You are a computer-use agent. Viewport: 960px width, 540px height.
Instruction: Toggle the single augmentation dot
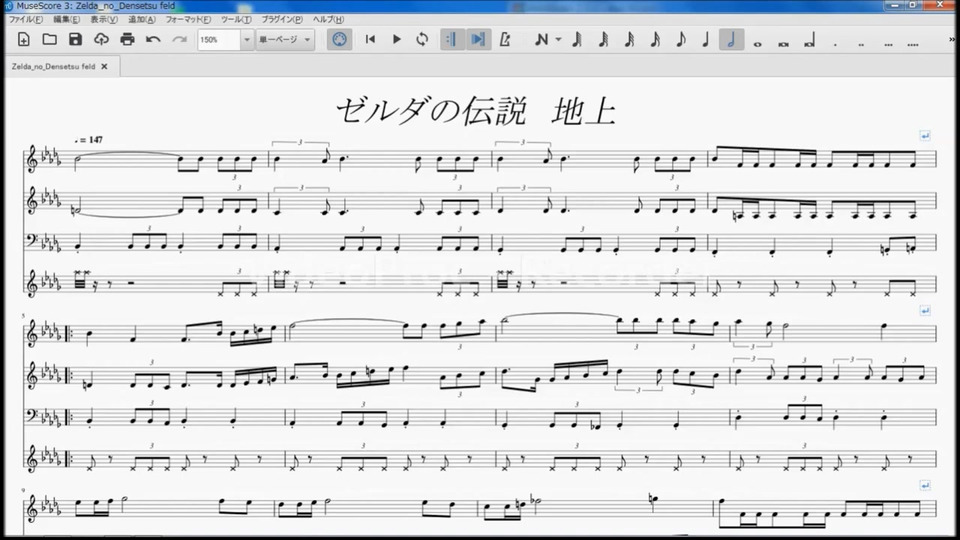(835, 44)
